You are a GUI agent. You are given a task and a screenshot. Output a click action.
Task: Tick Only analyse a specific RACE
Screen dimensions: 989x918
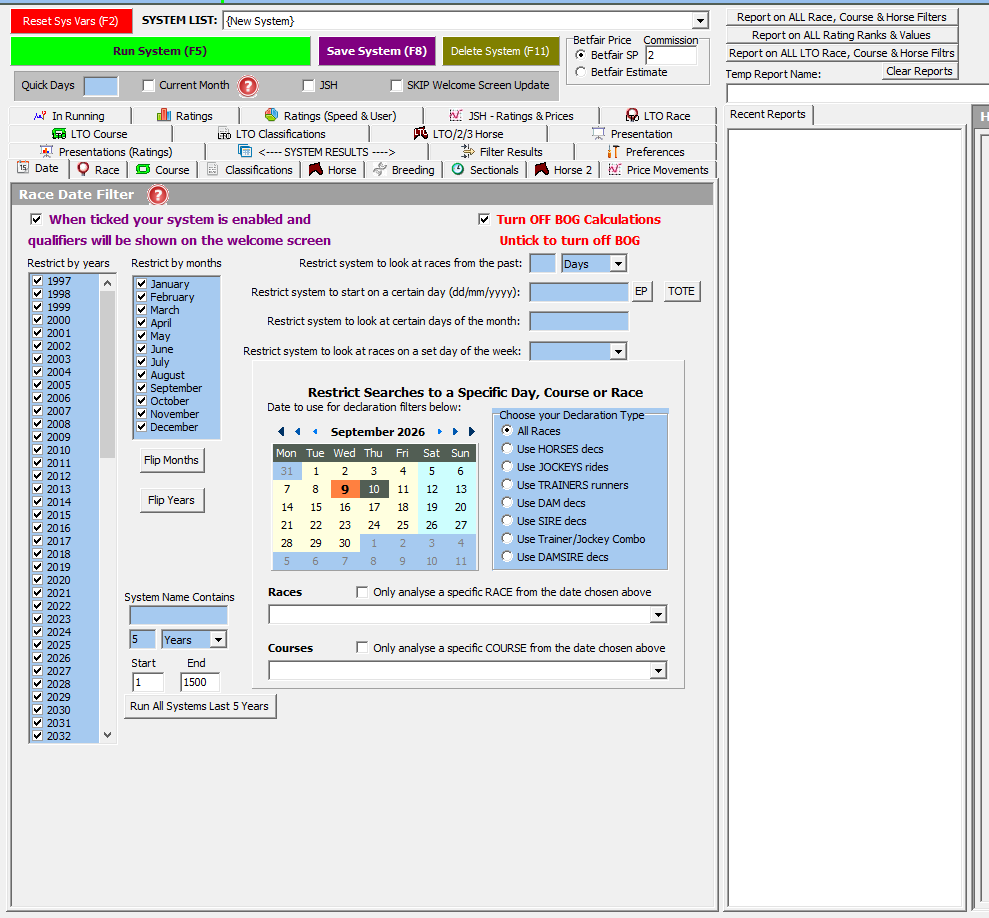click(362, 592)
